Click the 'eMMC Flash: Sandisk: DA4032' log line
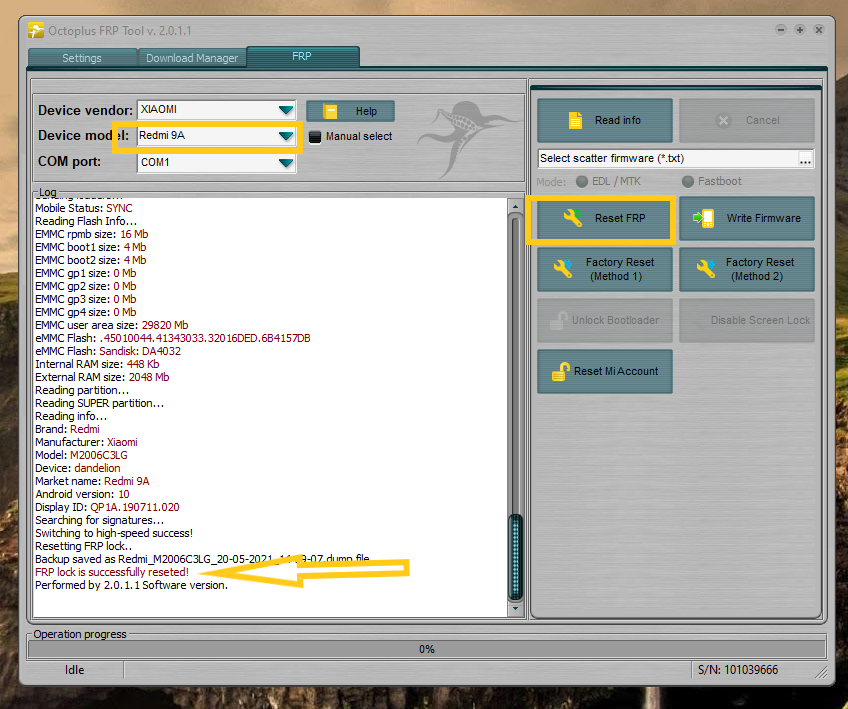This screenshot has height=709, width=848. coord(108,351)
